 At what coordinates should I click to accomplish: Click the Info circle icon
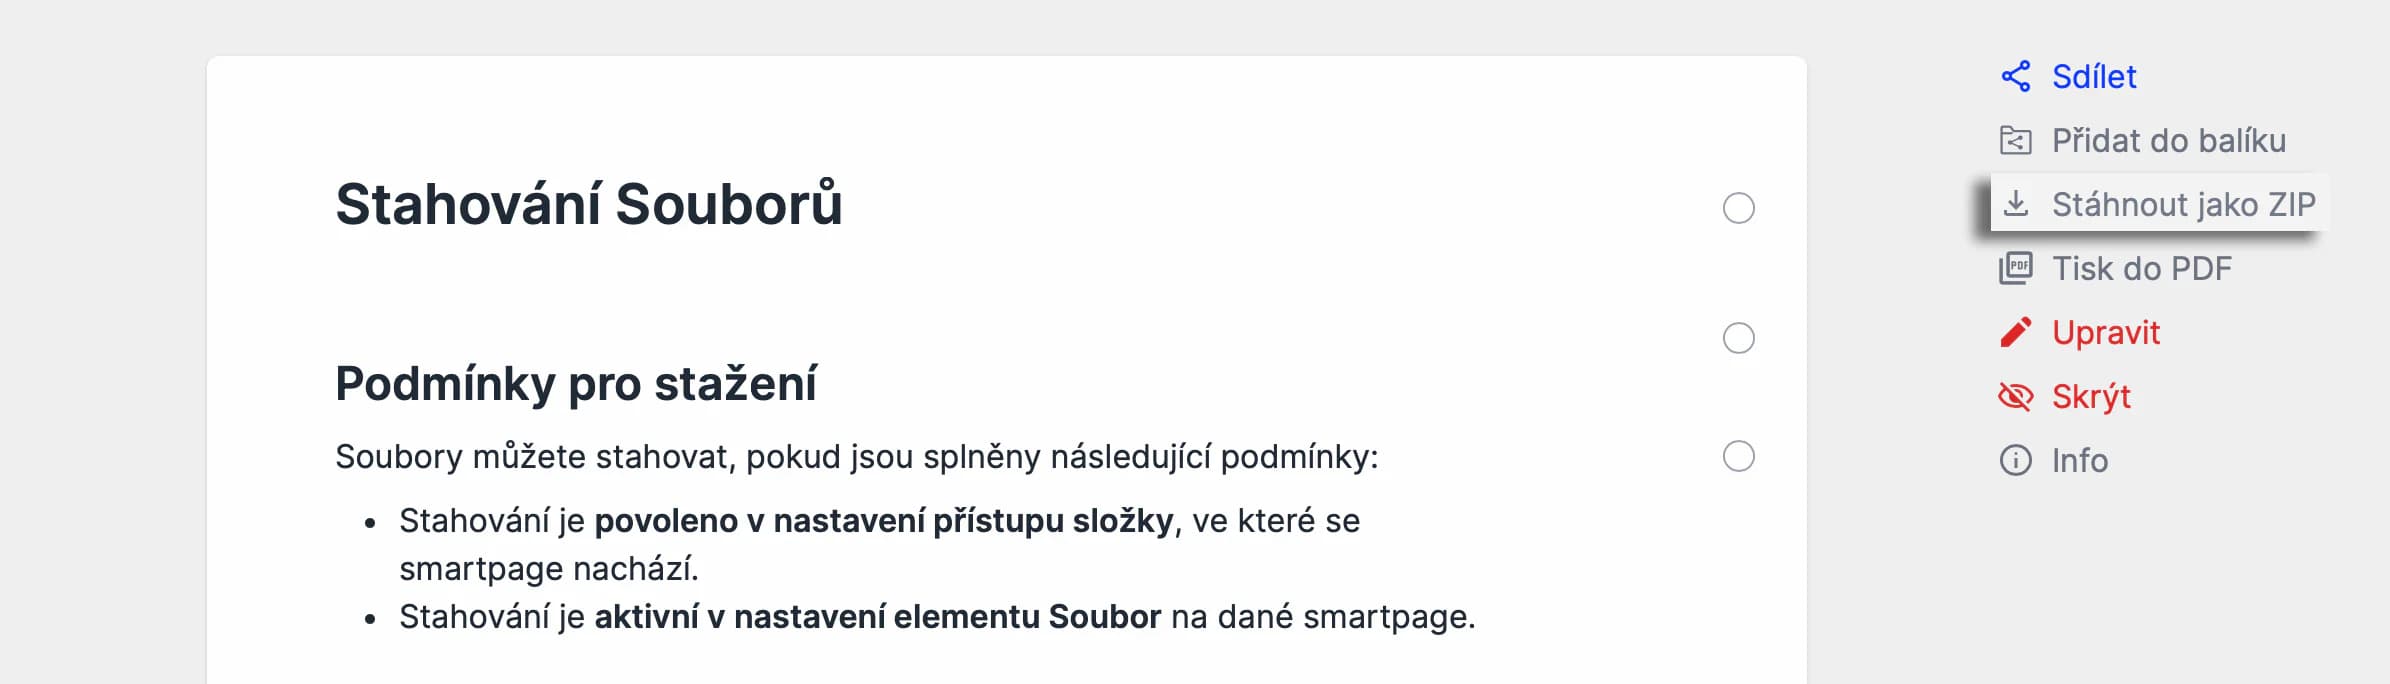(2015, 460)
